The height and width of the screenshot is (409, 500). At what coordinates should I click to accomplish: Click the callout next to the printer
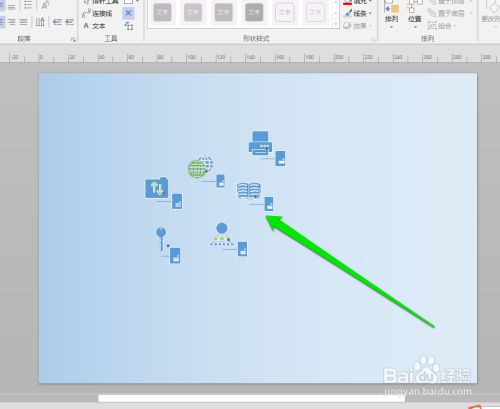pos(280,158)
